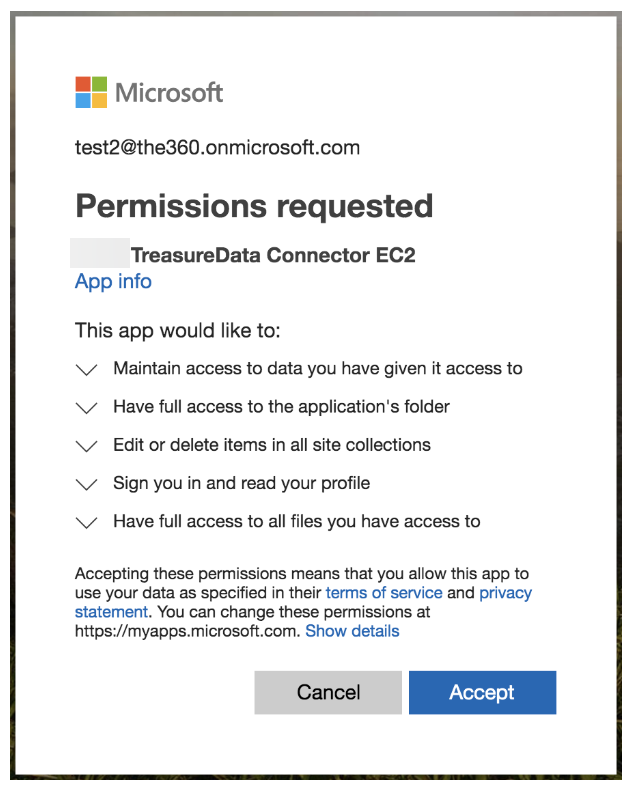Expand full access to all files permission

(87, 522)
